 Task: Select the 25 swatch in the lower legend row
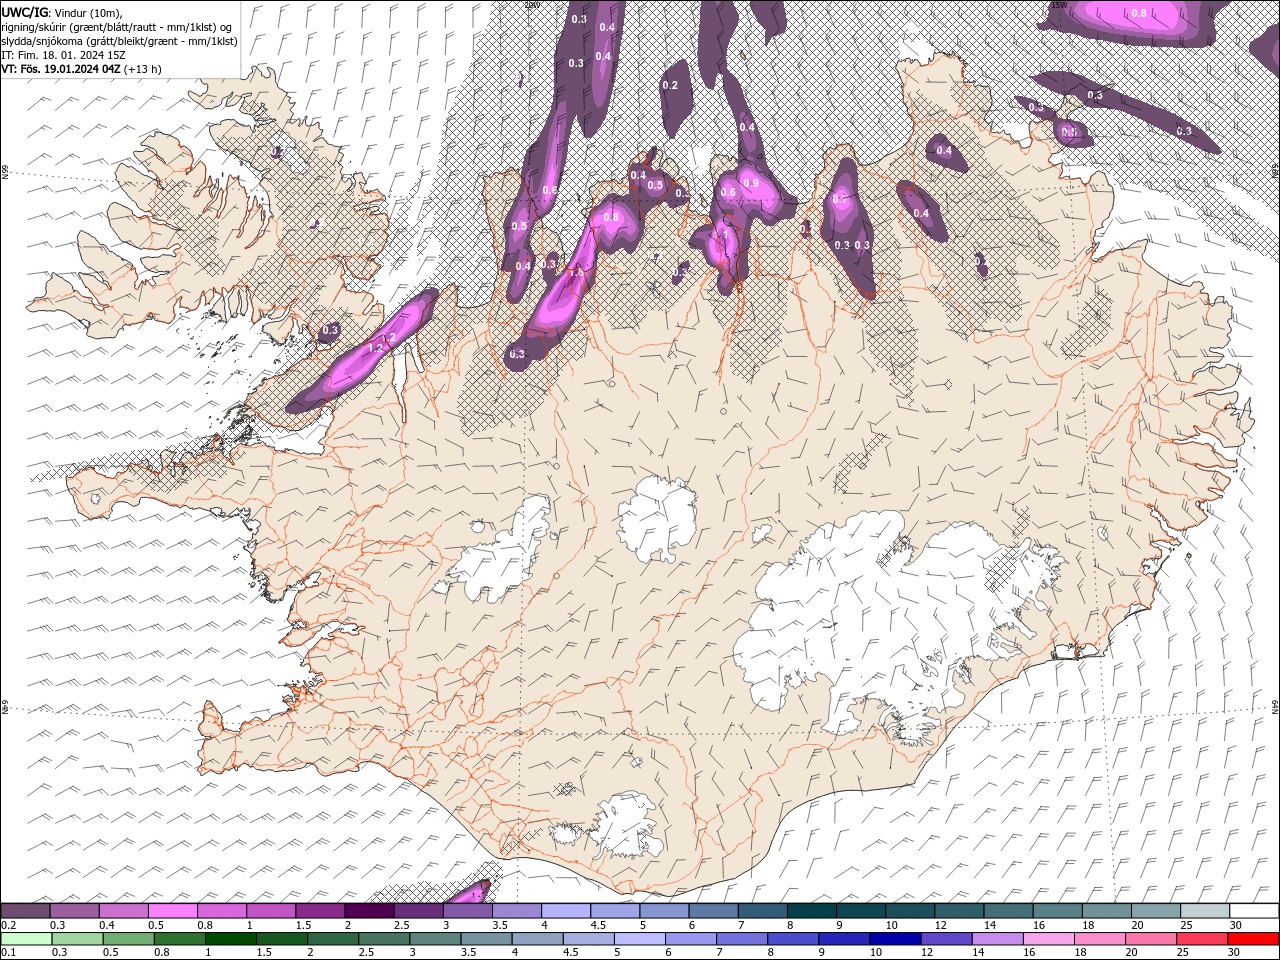point(1203,939)
